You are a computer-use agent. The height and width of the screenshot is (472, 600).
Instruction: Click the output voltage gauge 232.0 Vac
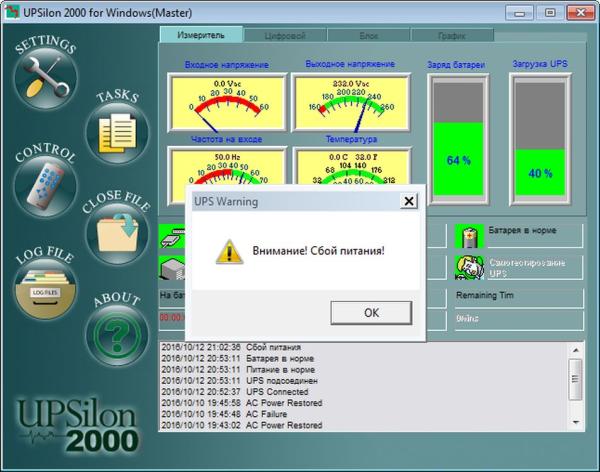(351, 102)
